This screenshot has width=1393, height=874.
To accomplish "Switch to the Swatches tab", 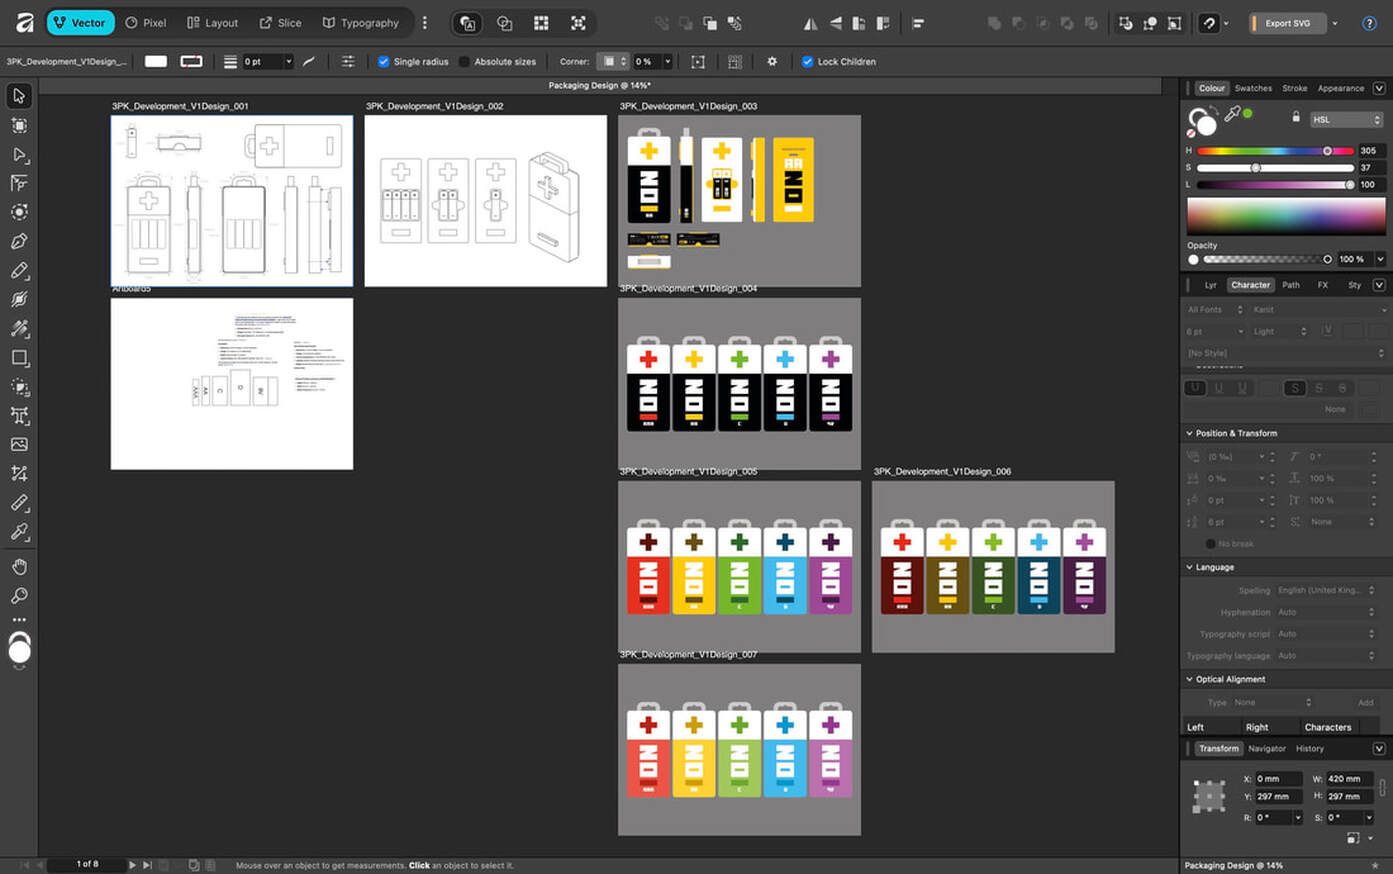I will point(1252,88).
